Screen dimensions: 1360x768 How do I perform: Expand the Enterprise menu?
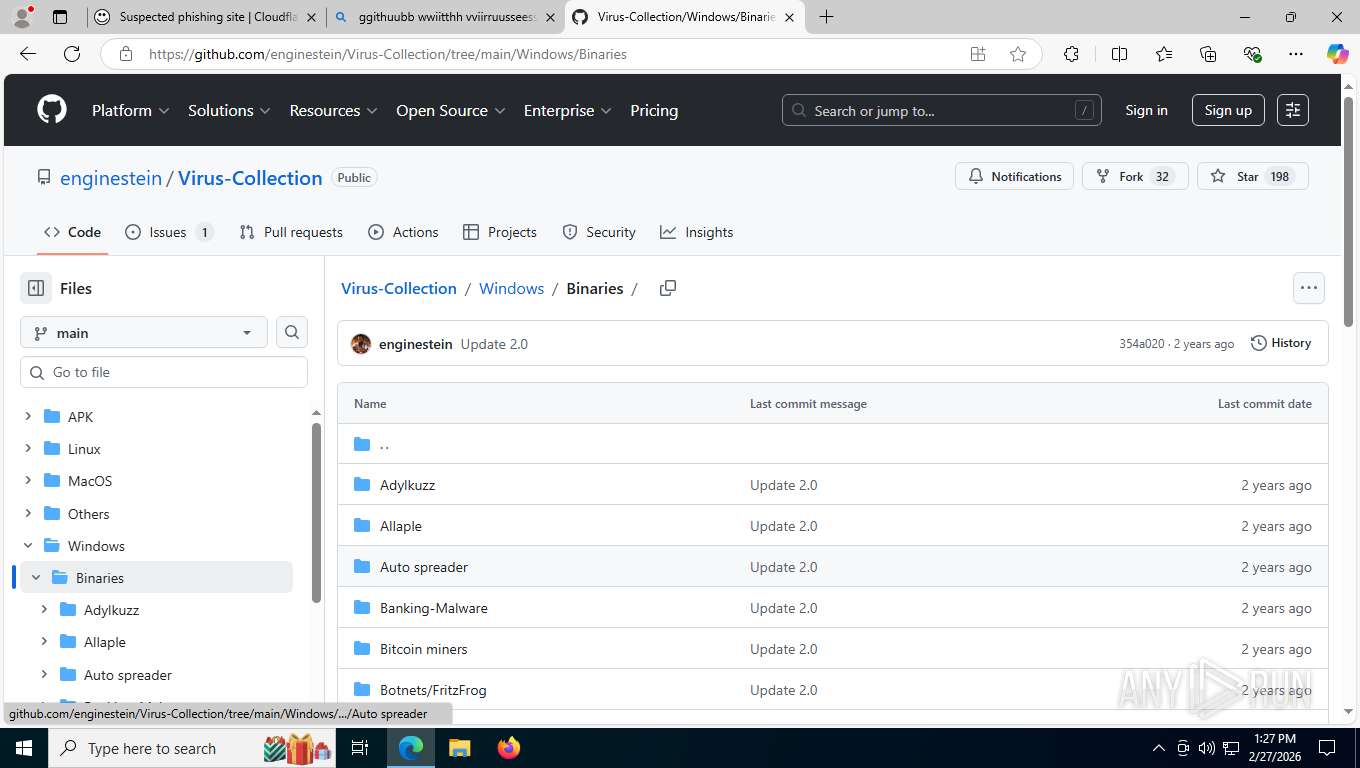click(567, 110)
